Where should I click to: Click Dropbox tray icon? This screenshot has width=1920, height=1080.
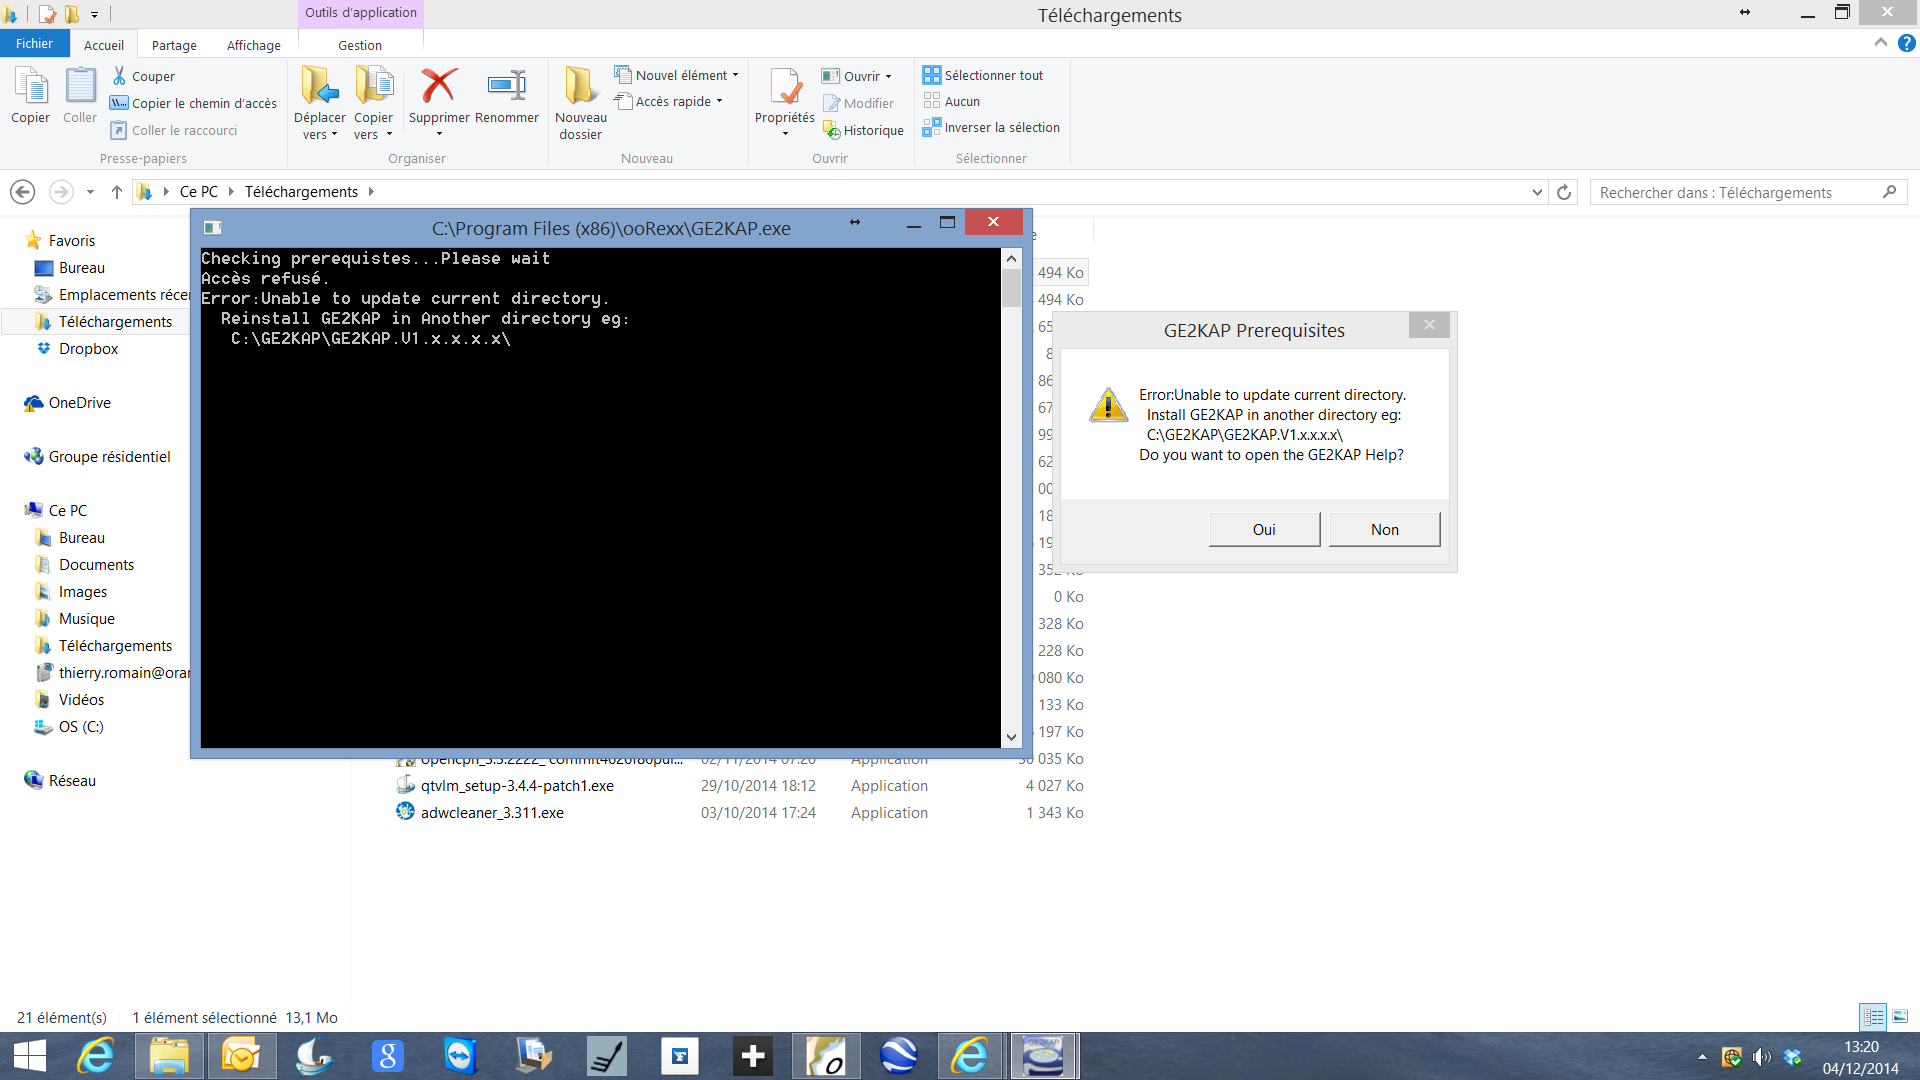(x=1792, y=1057)
